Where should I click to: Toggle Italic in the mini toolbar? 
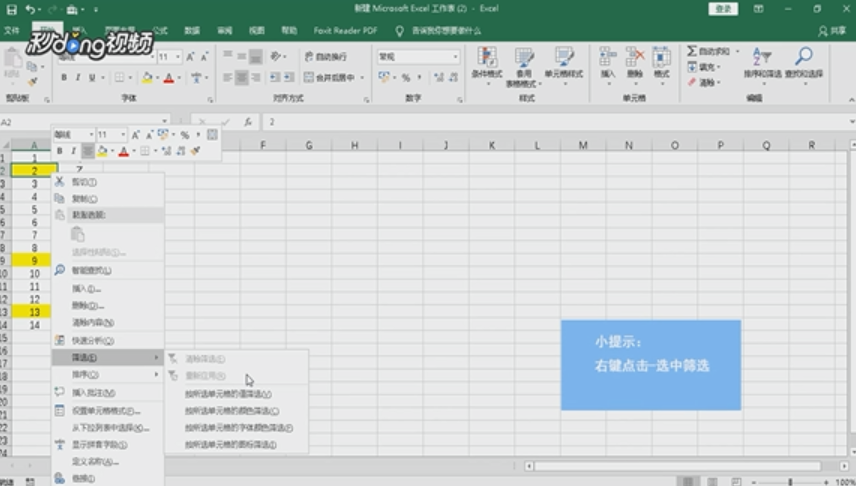[x=73, y=151]
